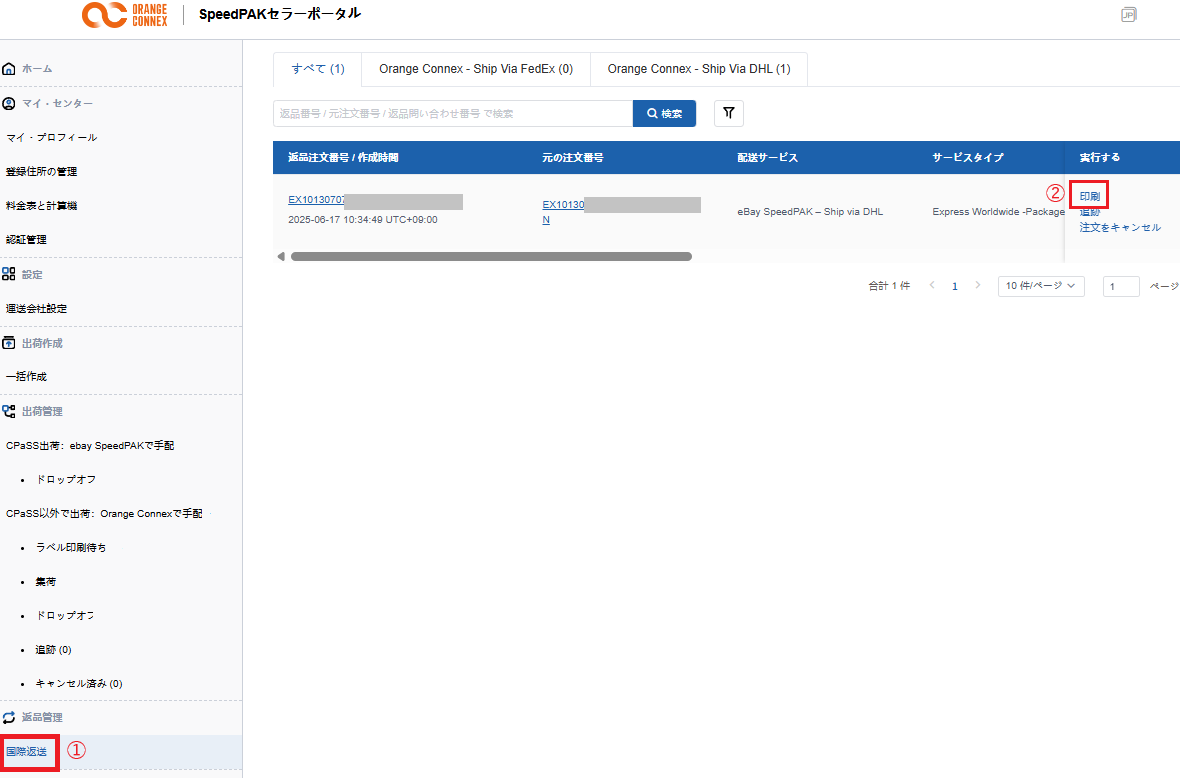
Task: Click the 返品注文番号 / 作成時間 column header
Action: click(x=343, y=157)
